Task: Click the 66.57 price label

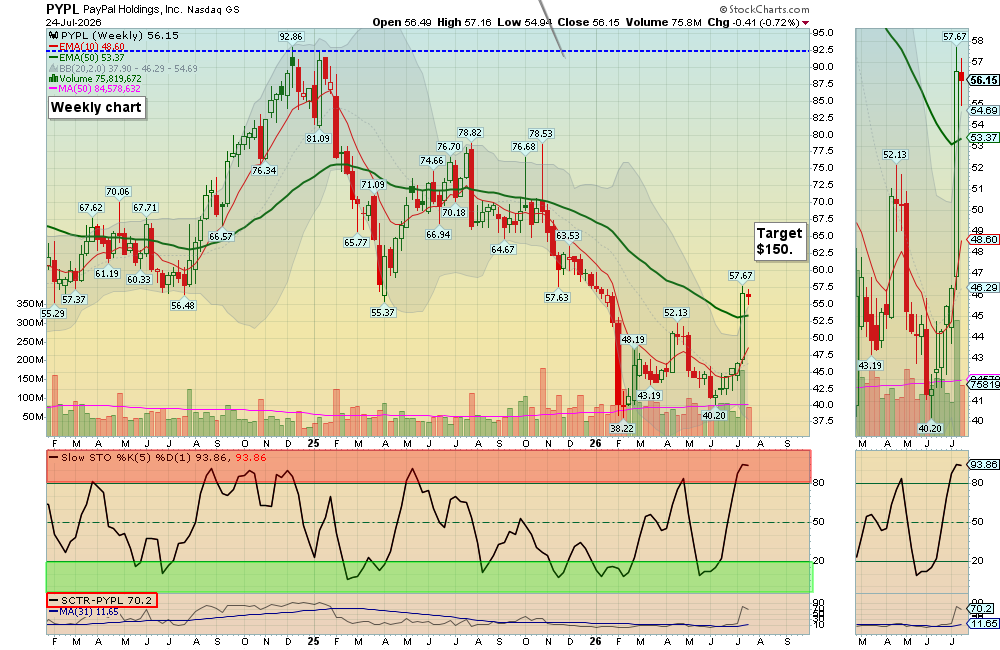Action: pos(221,236)
